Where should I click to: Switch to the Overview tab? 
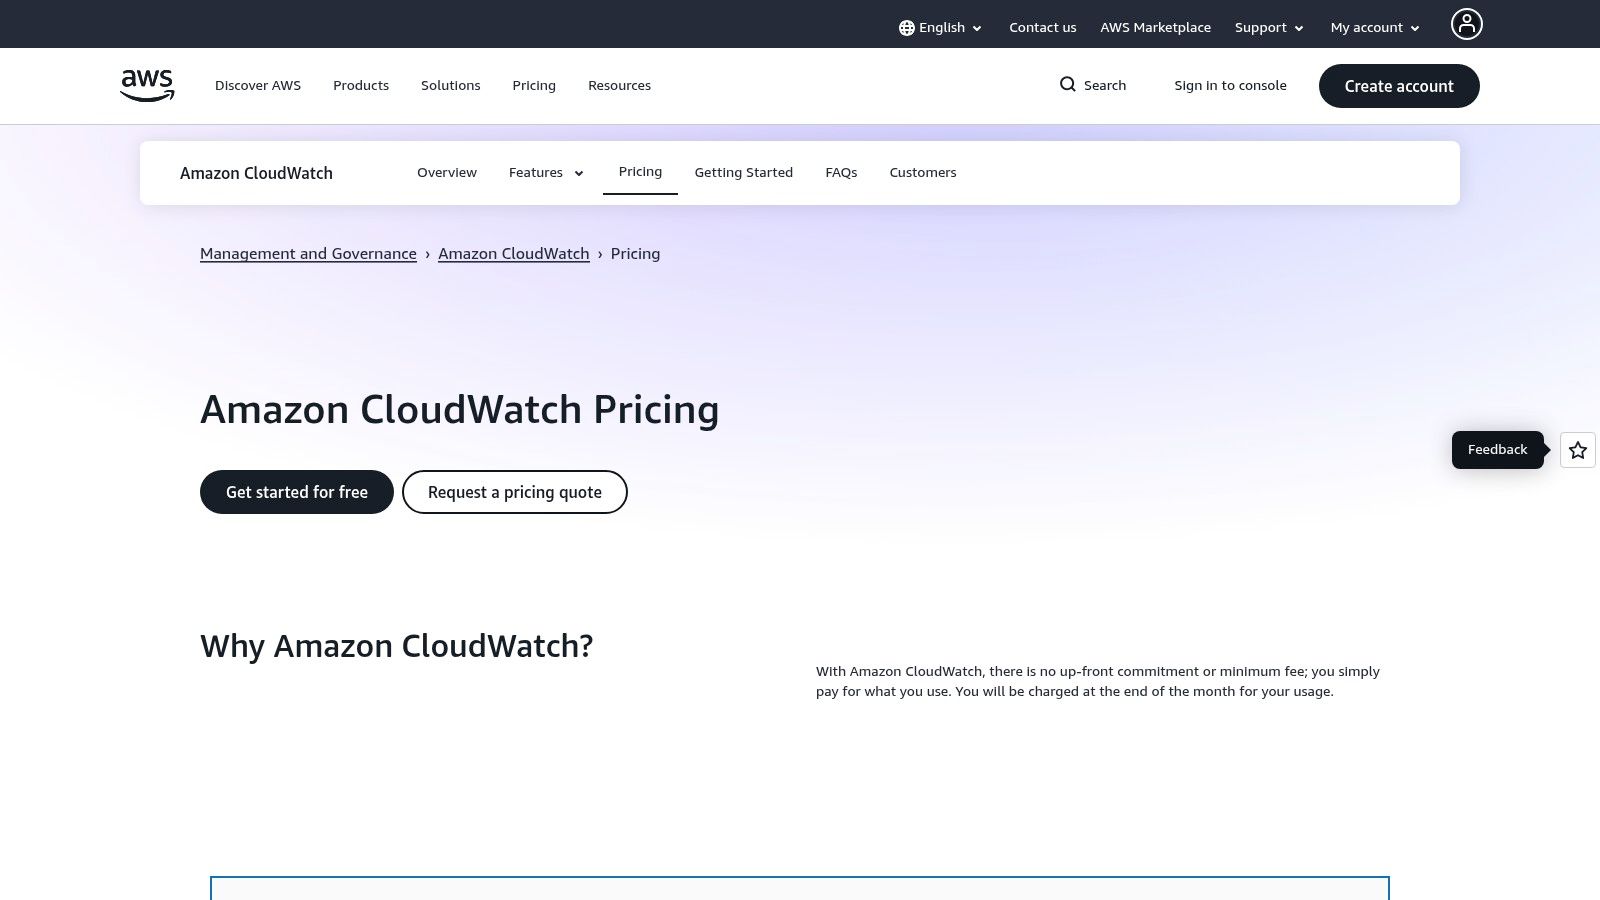coord(447,172)
